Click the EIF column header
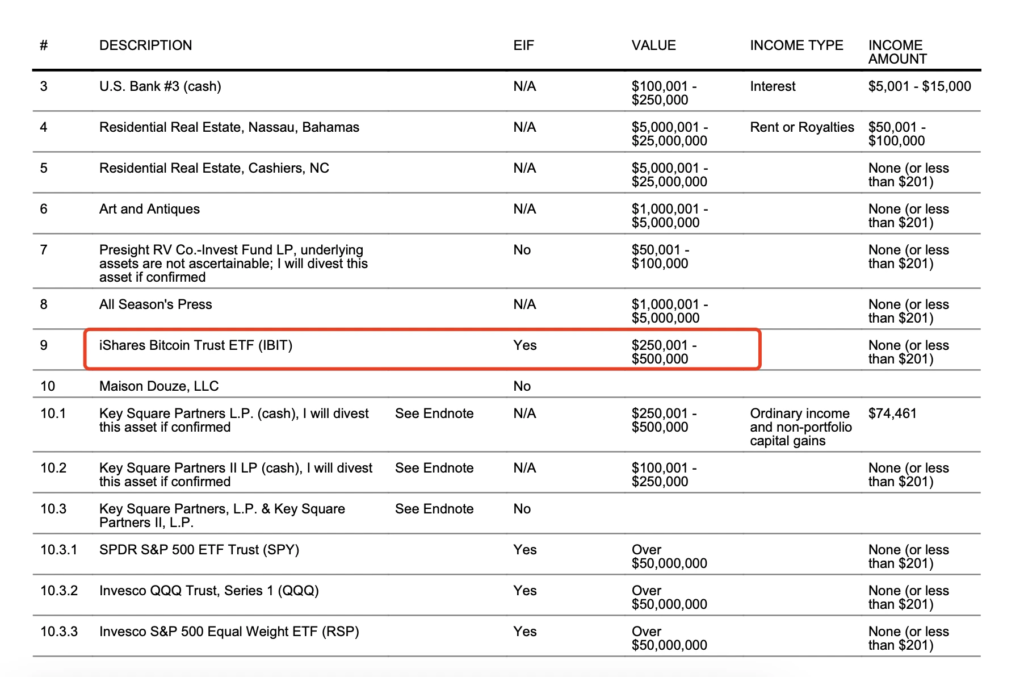The width and height of the screenshot is (1024, 677). click(x=523, y=46)
